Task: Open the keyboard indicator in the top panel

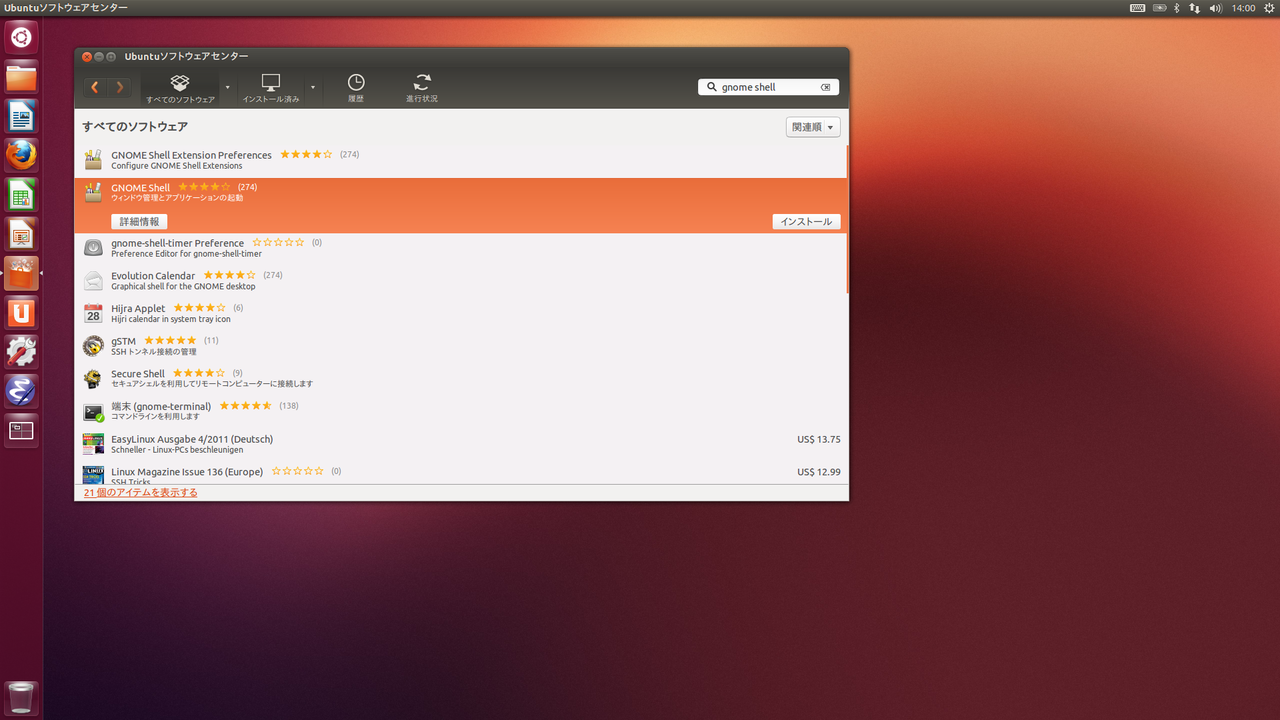Action: pyautogui.click(x=1138, y=8)
